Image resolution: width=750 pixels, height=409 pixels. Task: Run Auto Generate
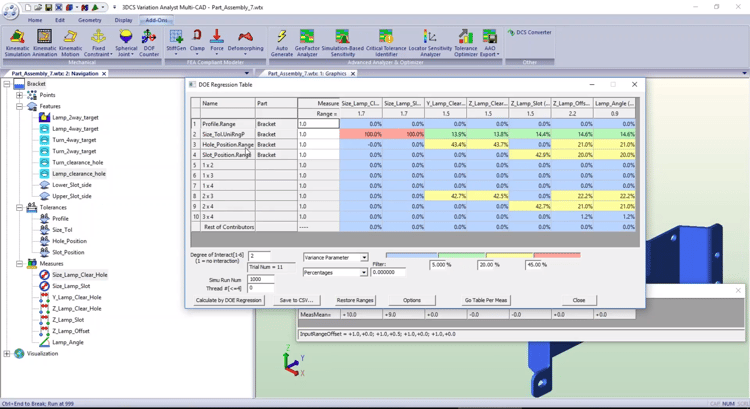[282, 43]
